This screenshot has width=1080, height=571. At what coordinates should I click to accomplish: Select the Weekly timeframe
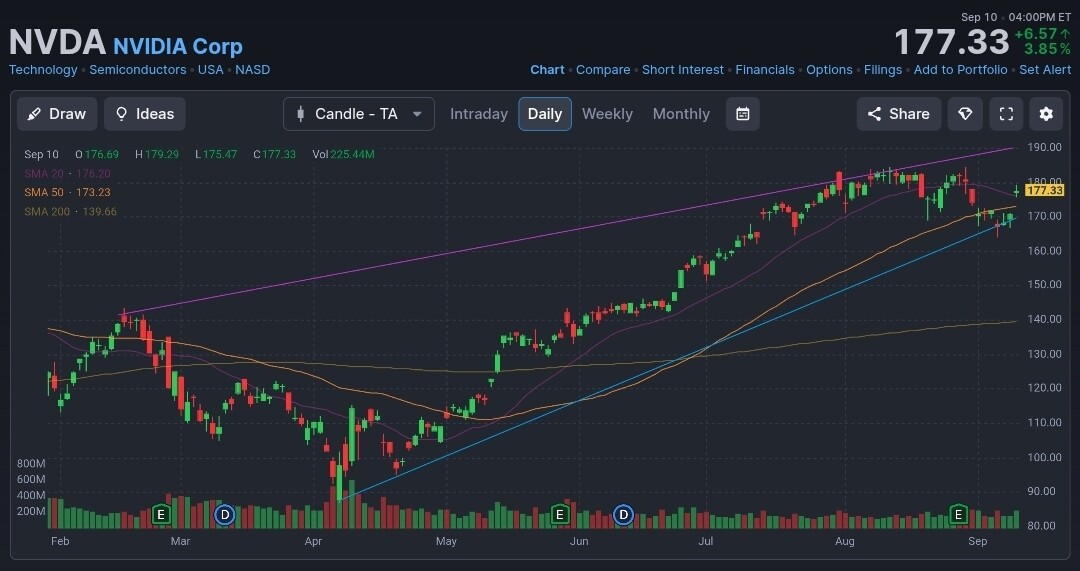click(607, 114)
